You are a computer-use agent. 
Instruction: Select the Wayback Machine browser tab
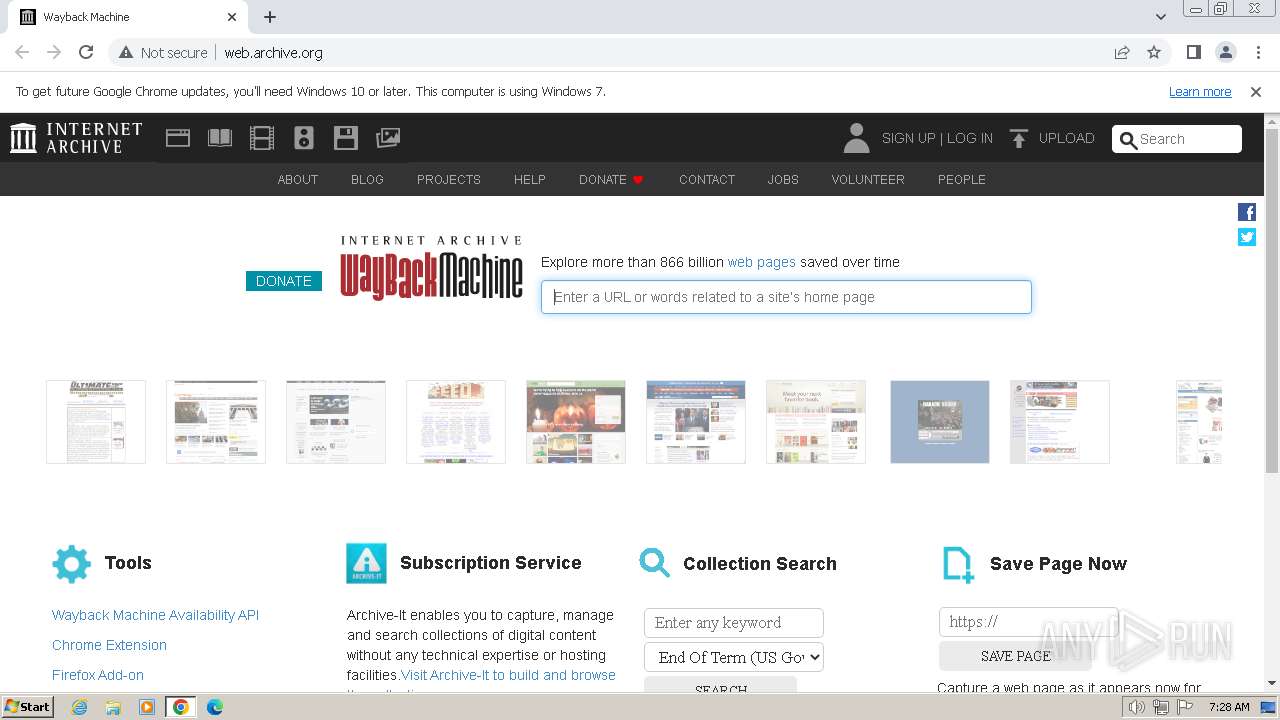[x=127, y=17]
